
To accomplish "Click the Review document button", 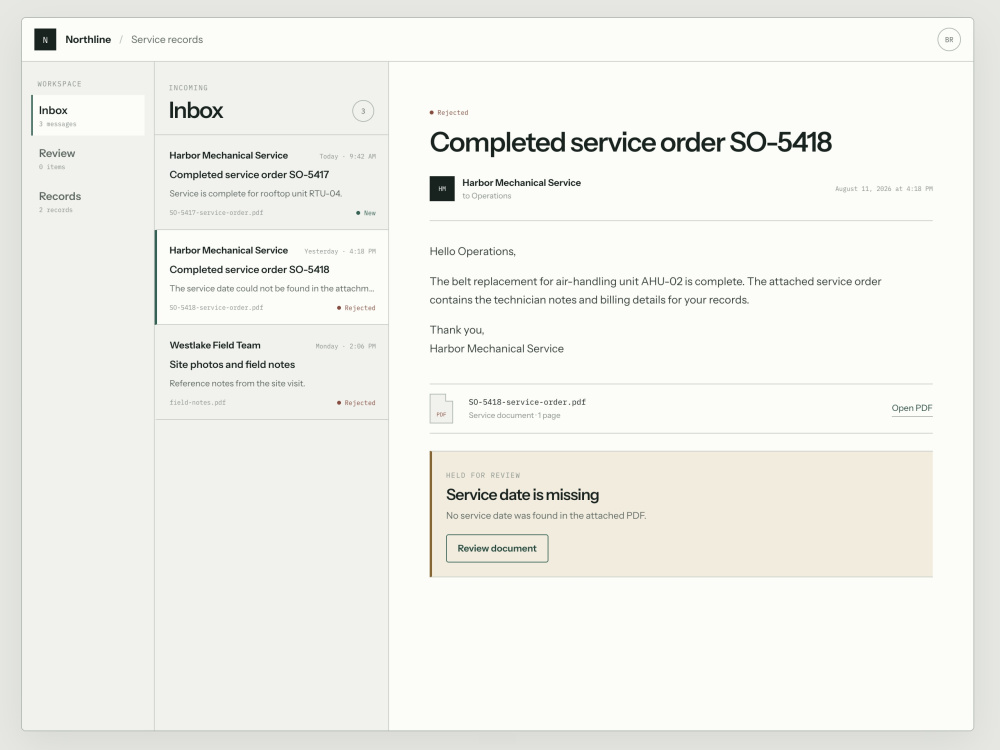I will pyautogui.click(x=497, y=548).
